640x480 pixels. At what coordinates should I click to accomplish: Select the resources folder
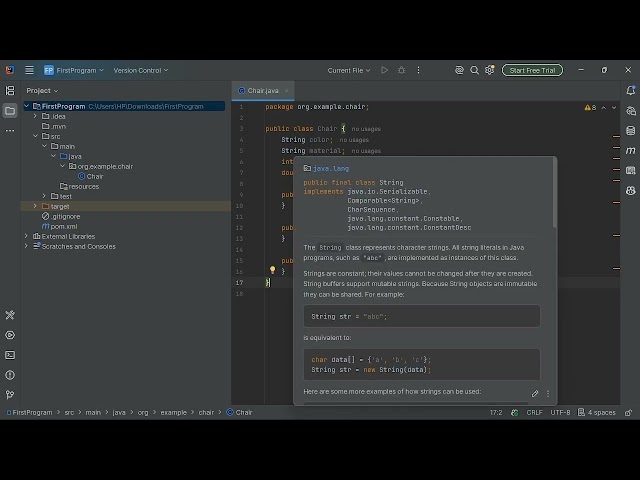[80, 186]
